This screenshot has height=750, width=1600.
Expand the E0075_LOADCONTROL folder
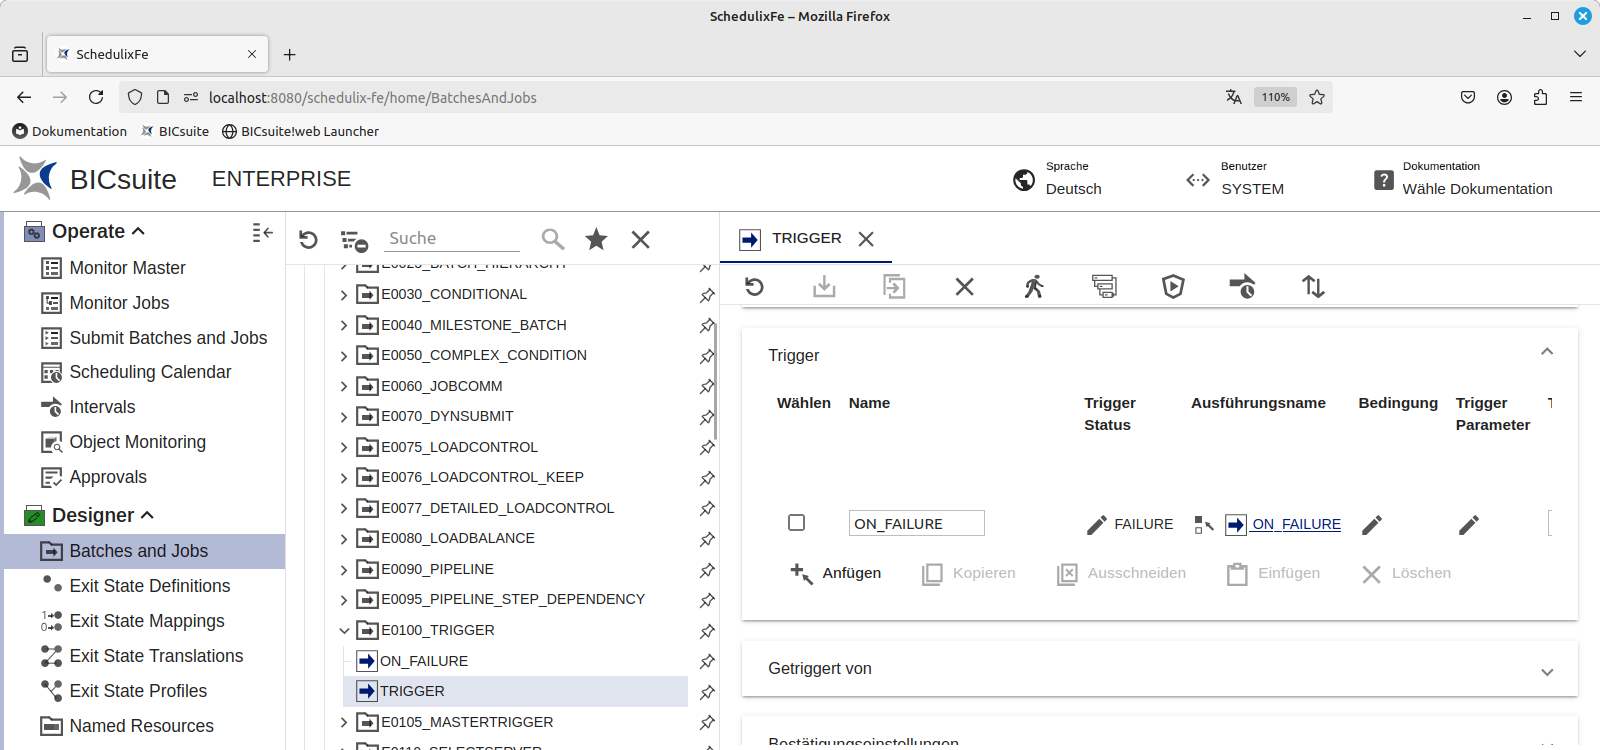(x=344, y=448)
